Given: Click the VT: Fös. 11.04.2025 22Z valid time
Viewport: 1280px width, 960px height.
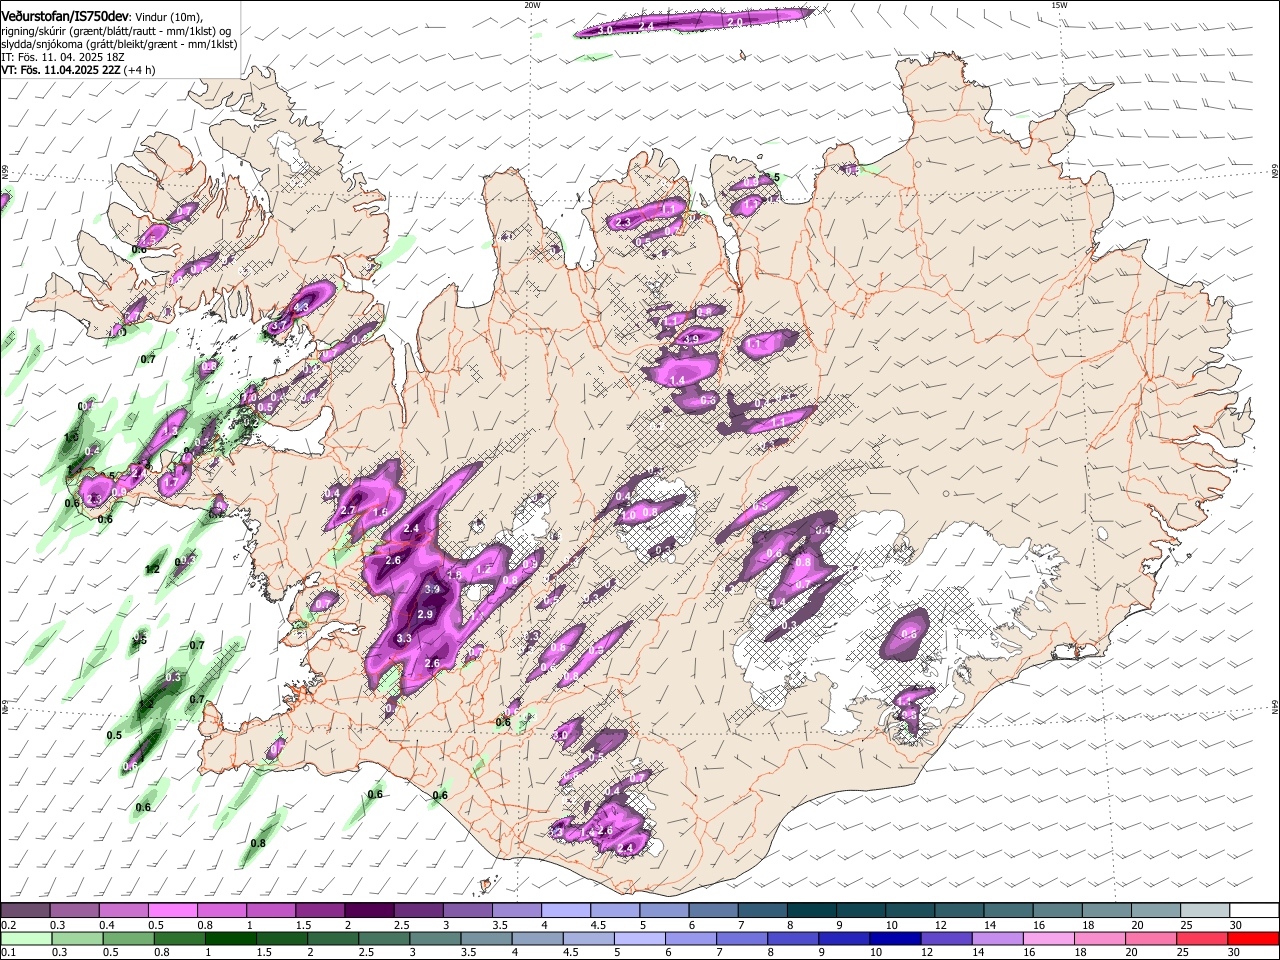Looking at the screenshot, I should [x=61, y=70].
